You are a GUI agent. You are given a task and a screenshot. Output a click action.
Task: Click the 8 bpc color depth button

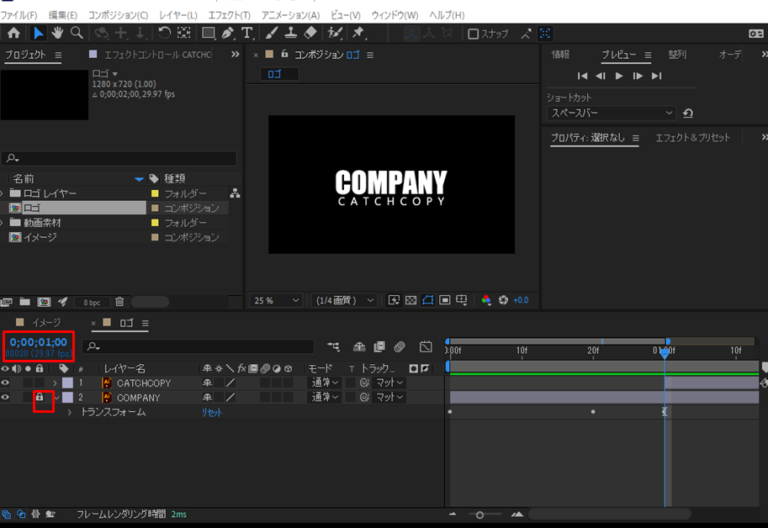point(91,301)
